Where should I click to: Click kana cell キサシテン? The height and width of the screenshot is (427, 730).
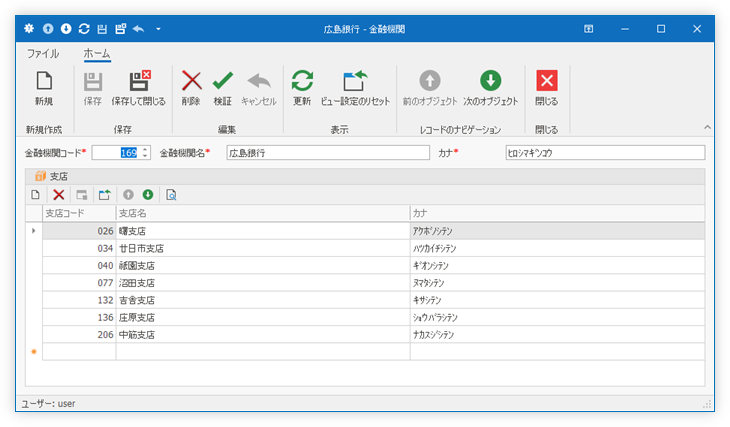pyautogui.click(x=557, y=300)
